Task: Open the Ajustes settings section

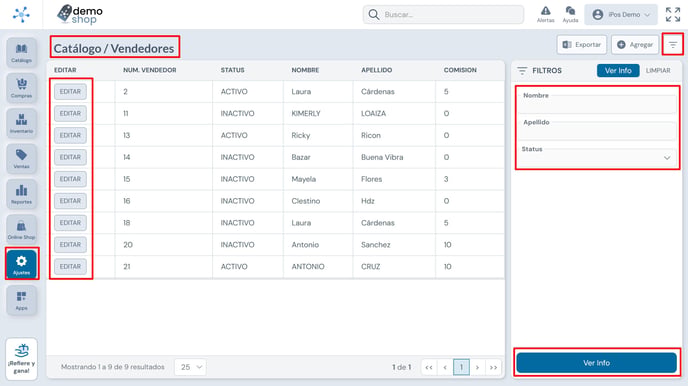Action: (x=22, y=264)
